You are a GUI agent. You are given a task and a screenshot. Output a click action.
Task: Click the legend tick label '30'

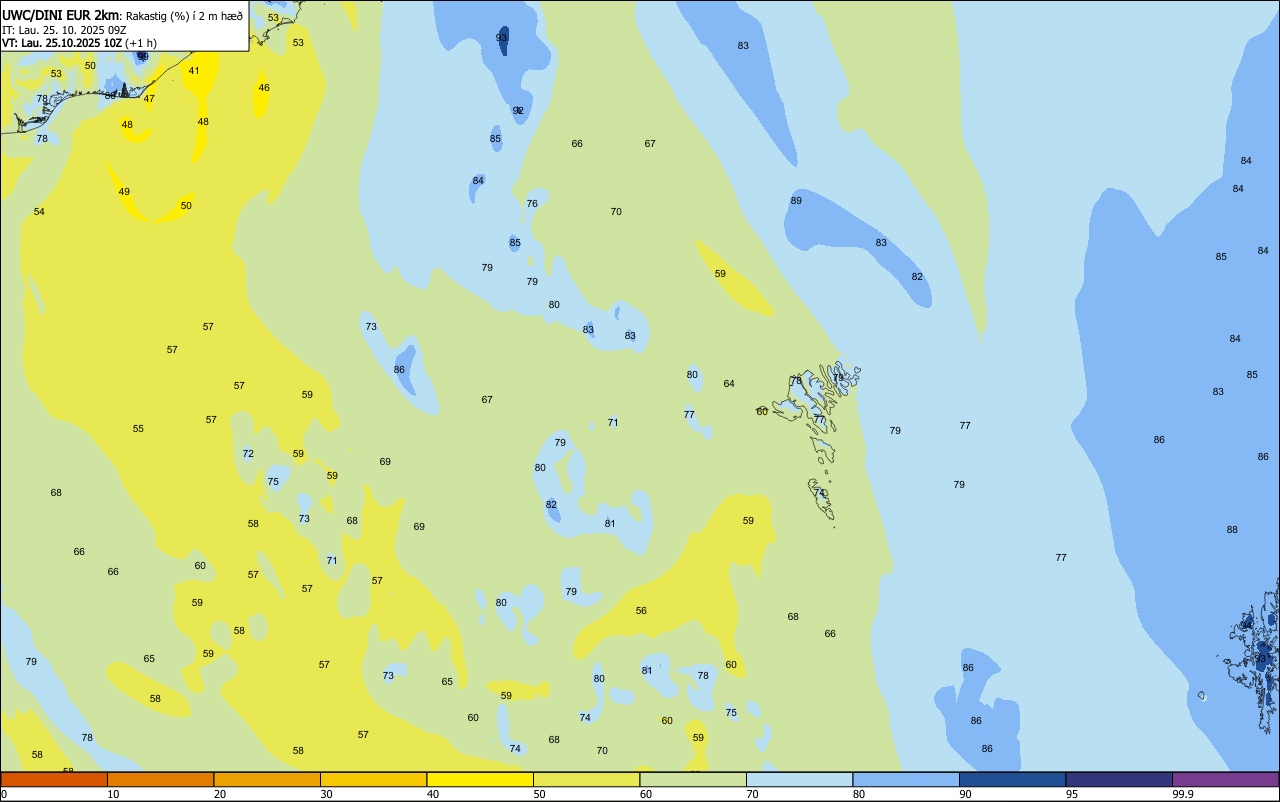pyautogui.click(x=326, y=794)
